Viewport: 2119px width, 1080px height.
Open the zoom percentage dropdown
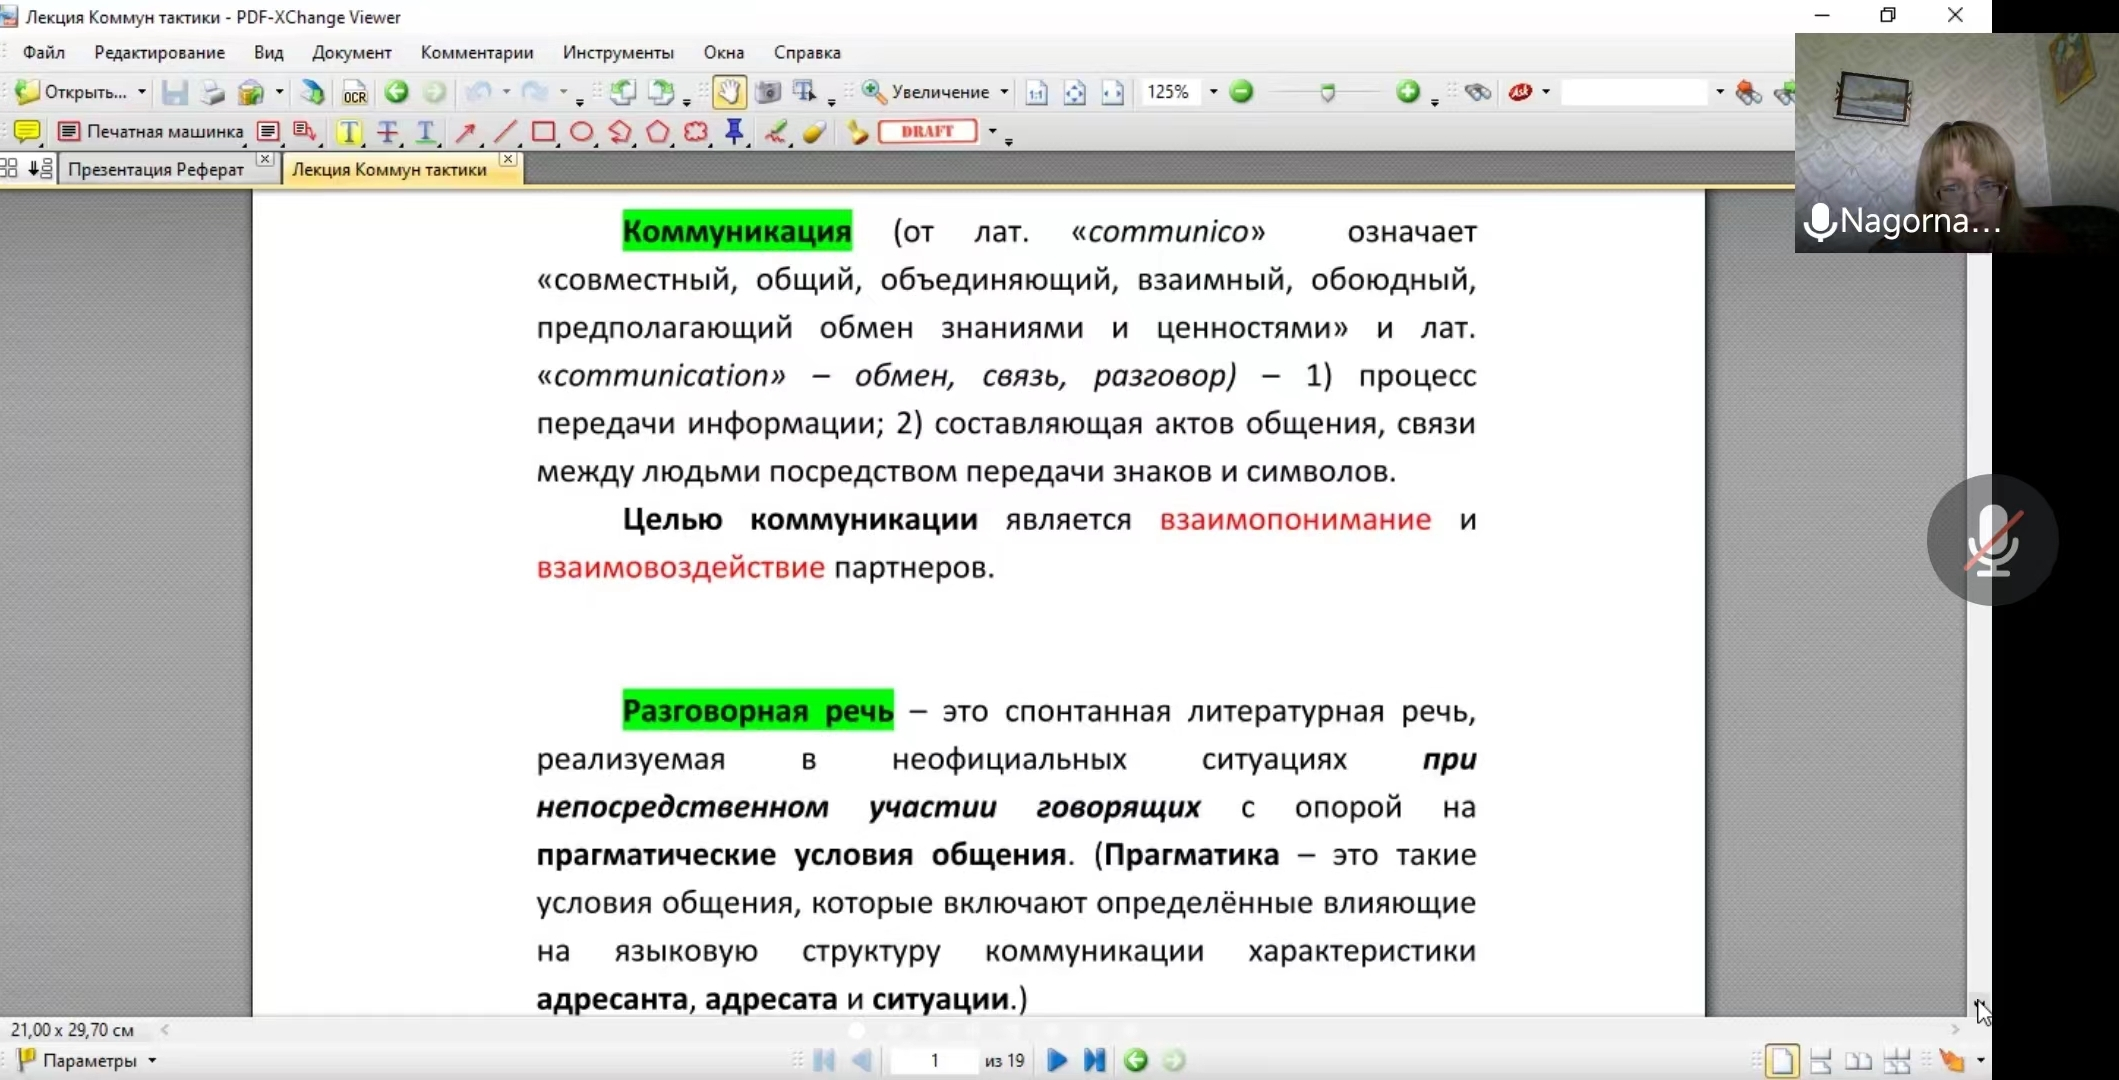click(x=1213, y=92)
